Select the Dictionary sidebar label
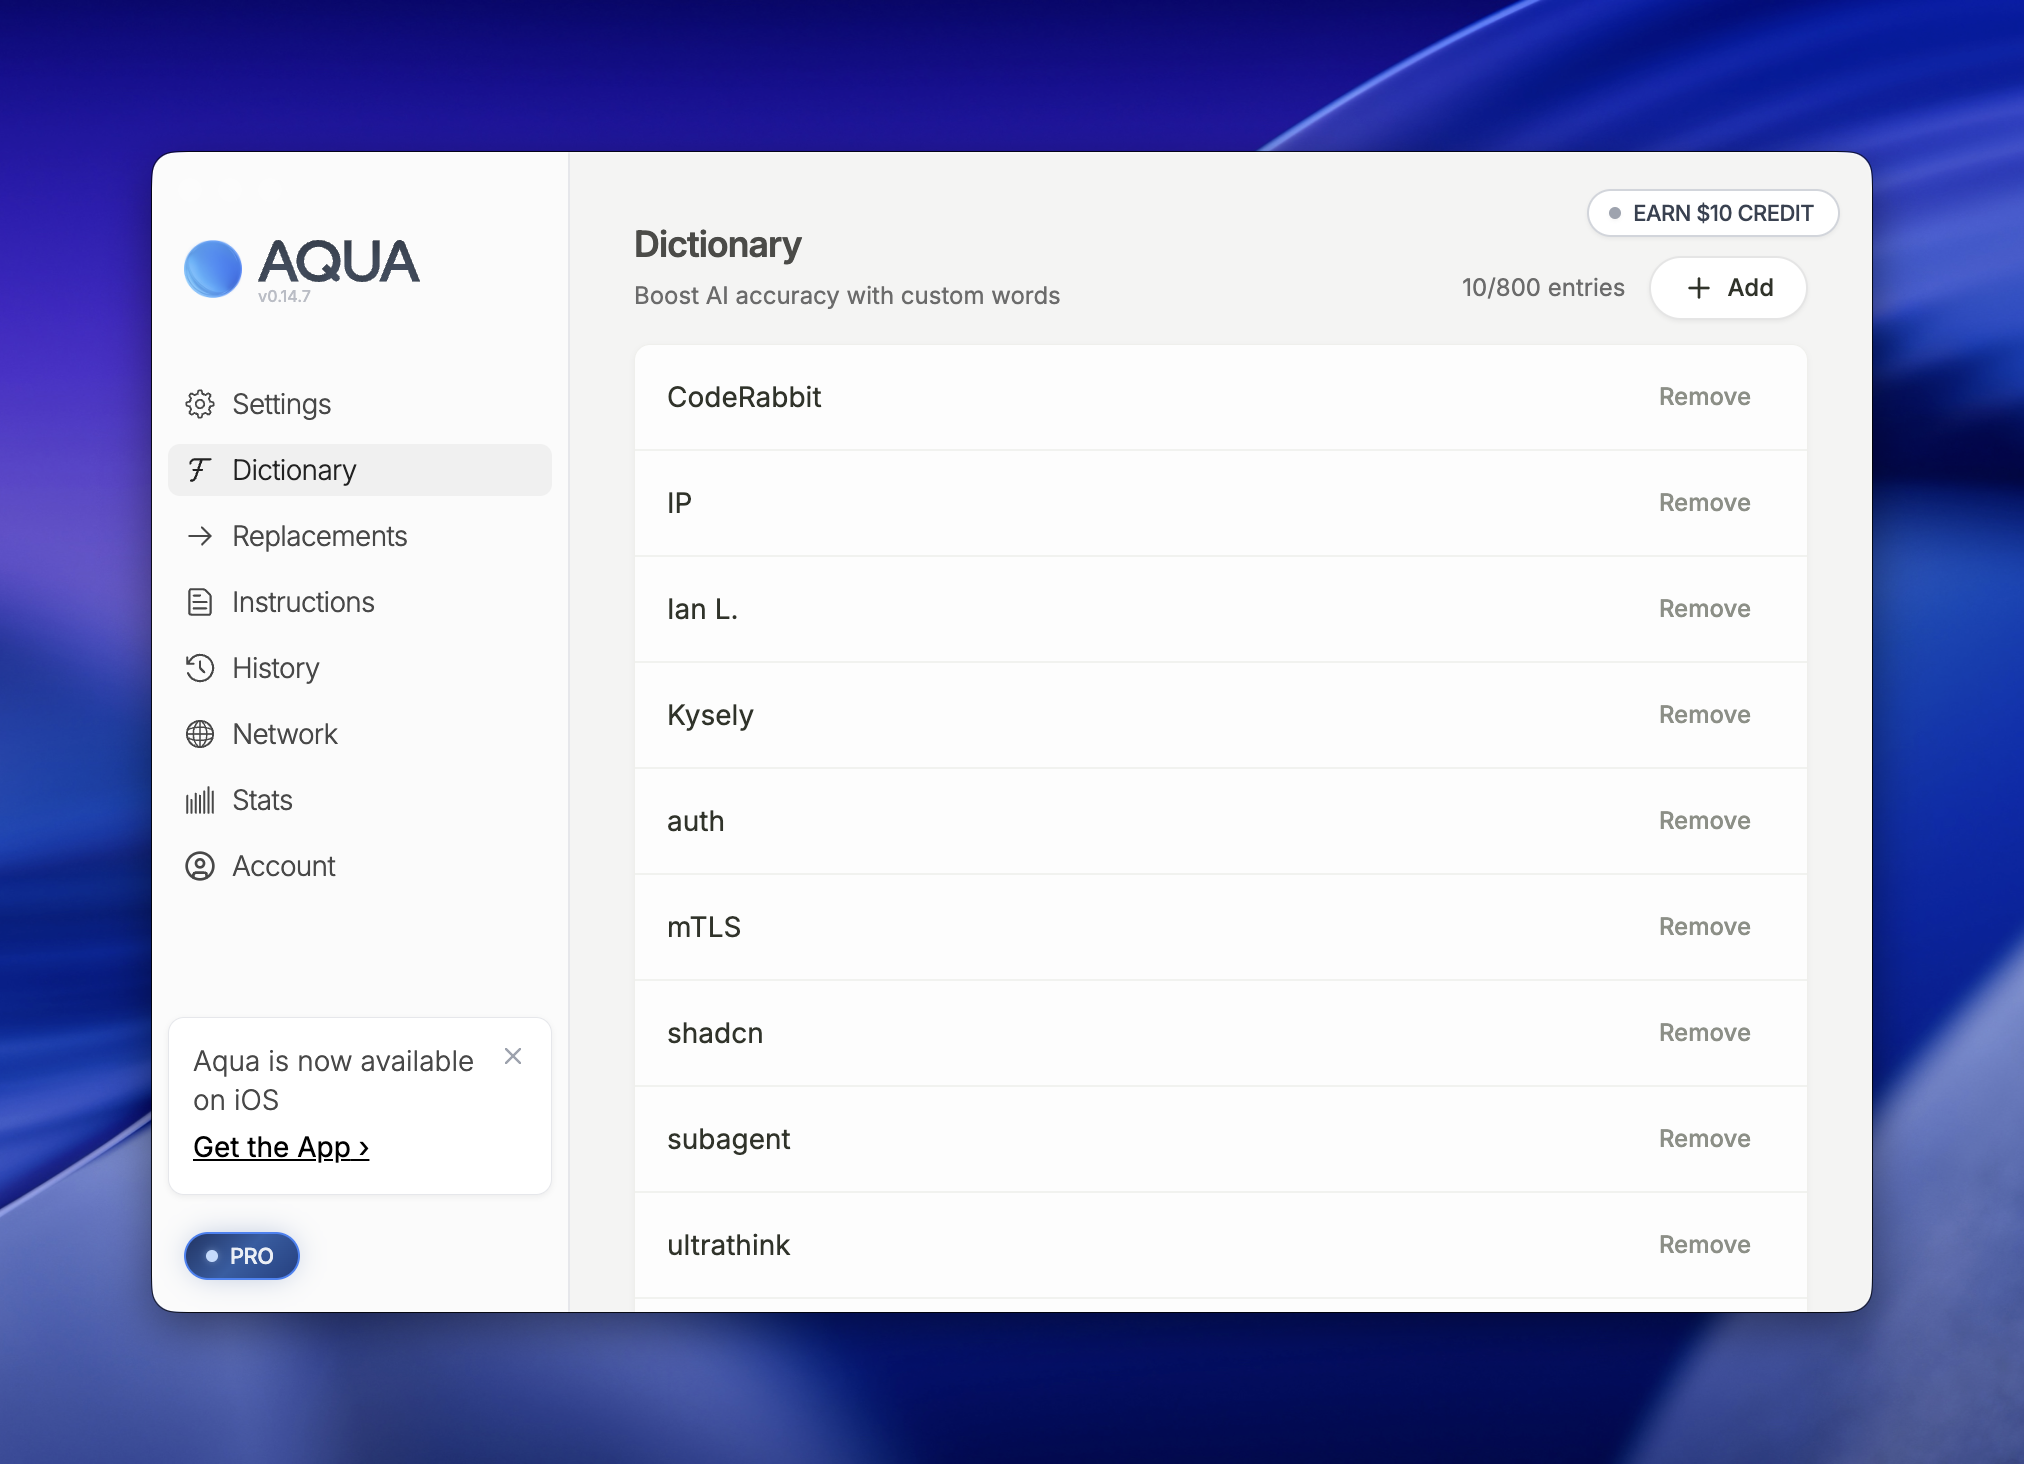The height and width of the screenshot is (1464, 2024). click(x=294, y=470)
